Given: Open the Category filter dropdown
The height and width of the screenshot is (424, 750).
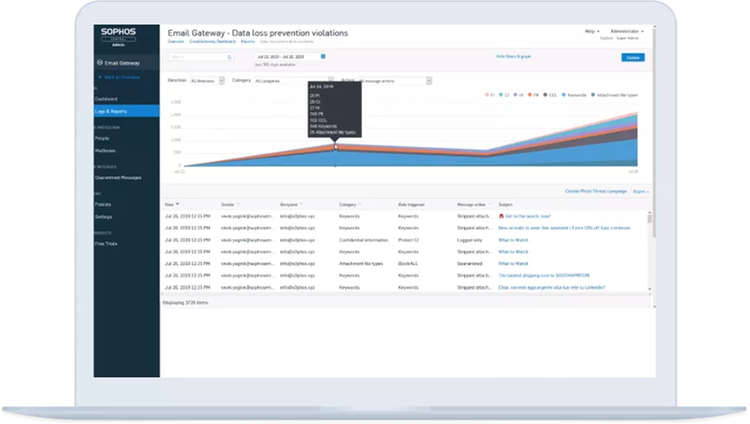Looking at the screenshot, I should click(x=294, y=81).
